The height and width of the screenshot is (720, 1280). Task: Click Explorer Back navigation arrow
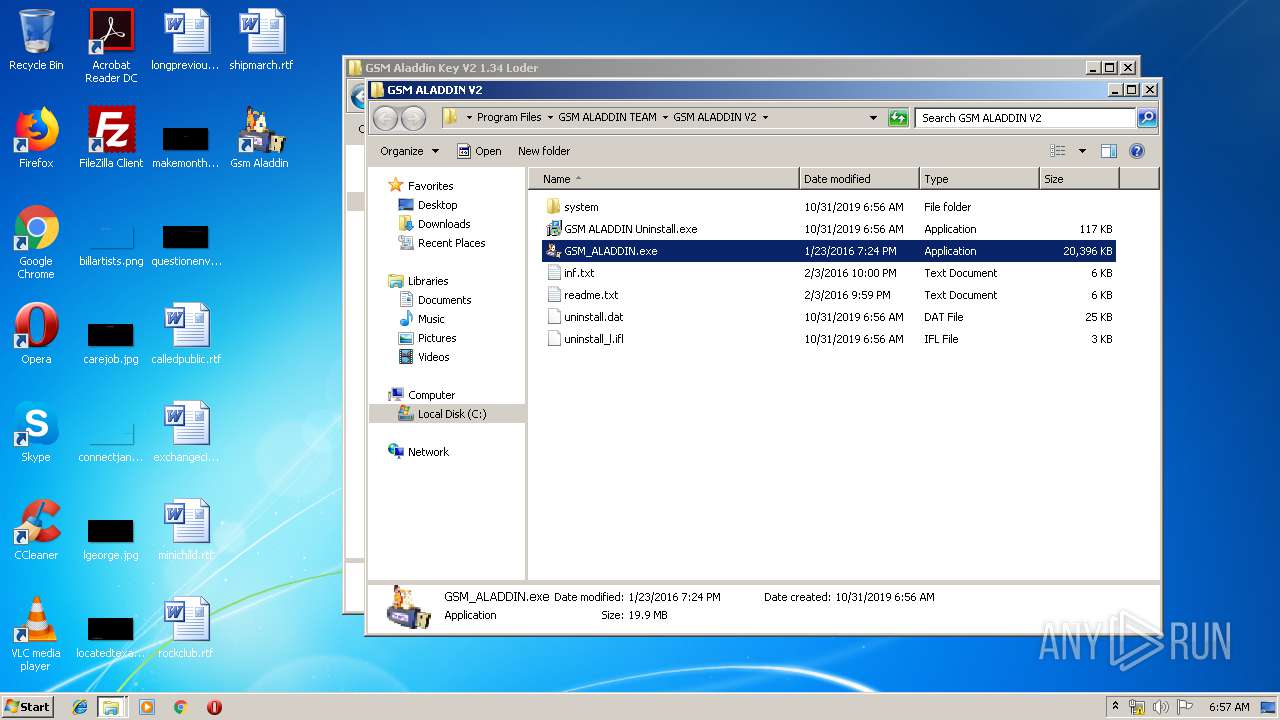pyautogui.click(x=385, y=118)
